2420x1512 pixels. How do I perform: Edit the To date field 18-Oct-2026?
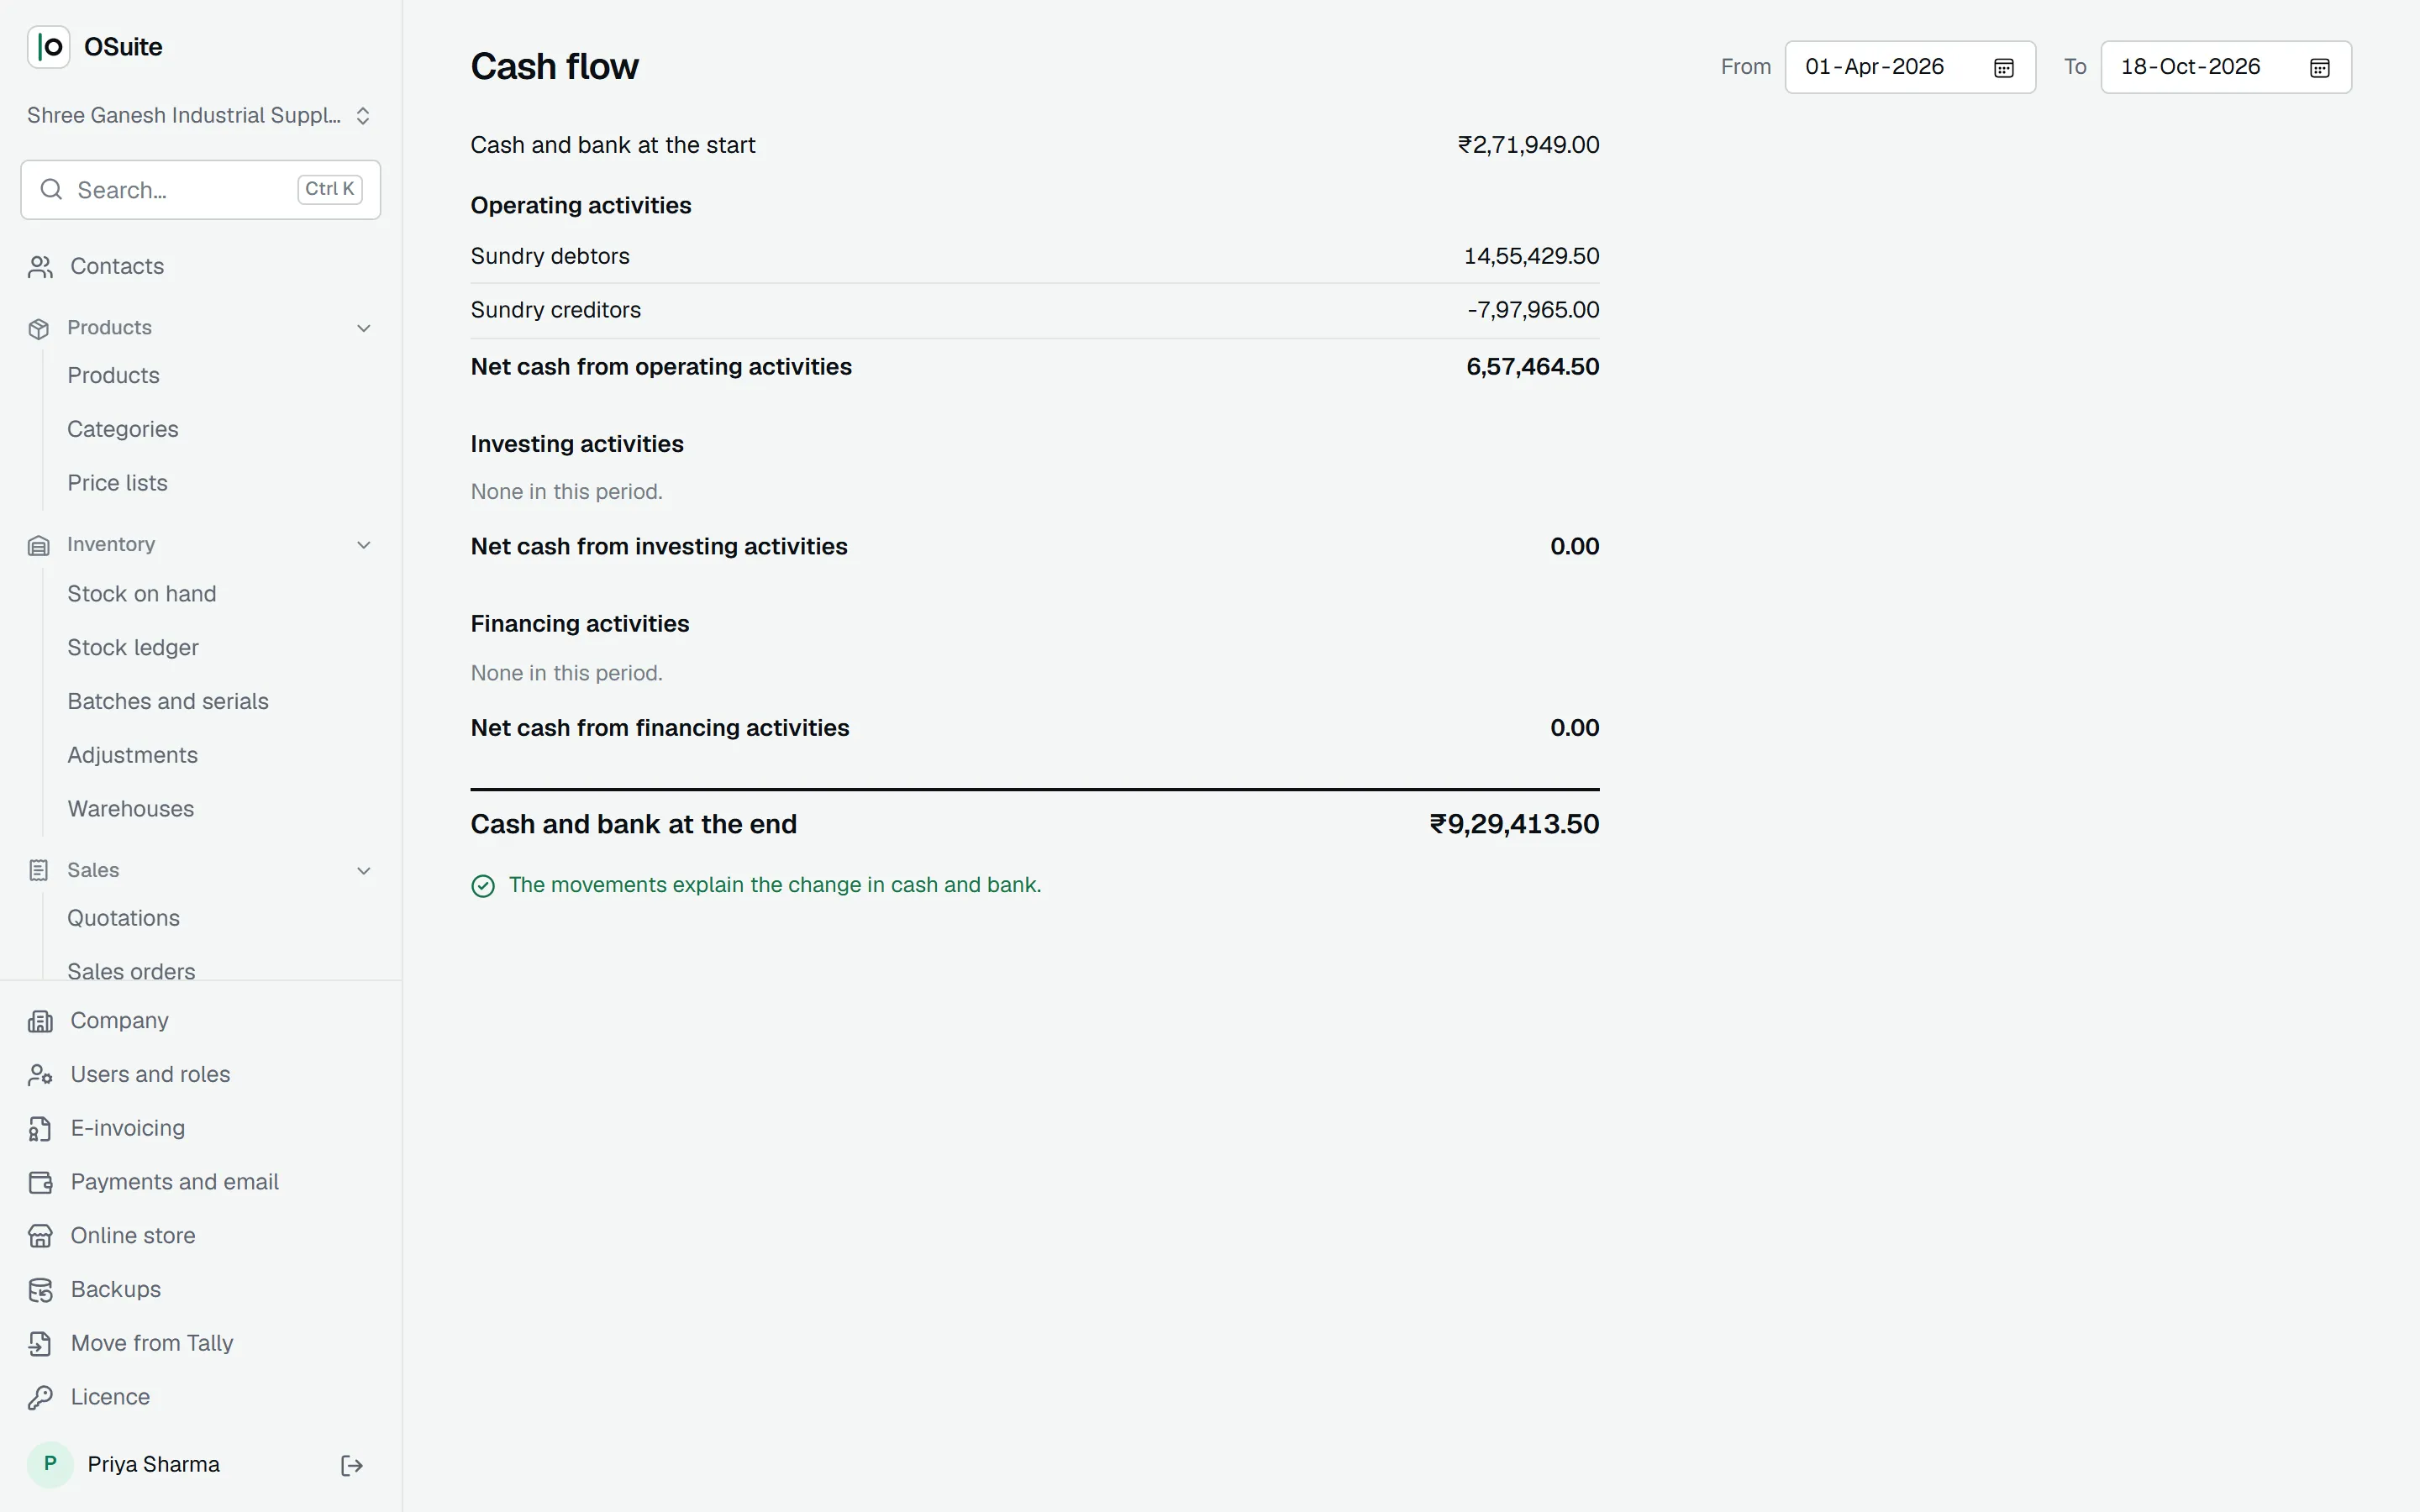click(2226, 67)
